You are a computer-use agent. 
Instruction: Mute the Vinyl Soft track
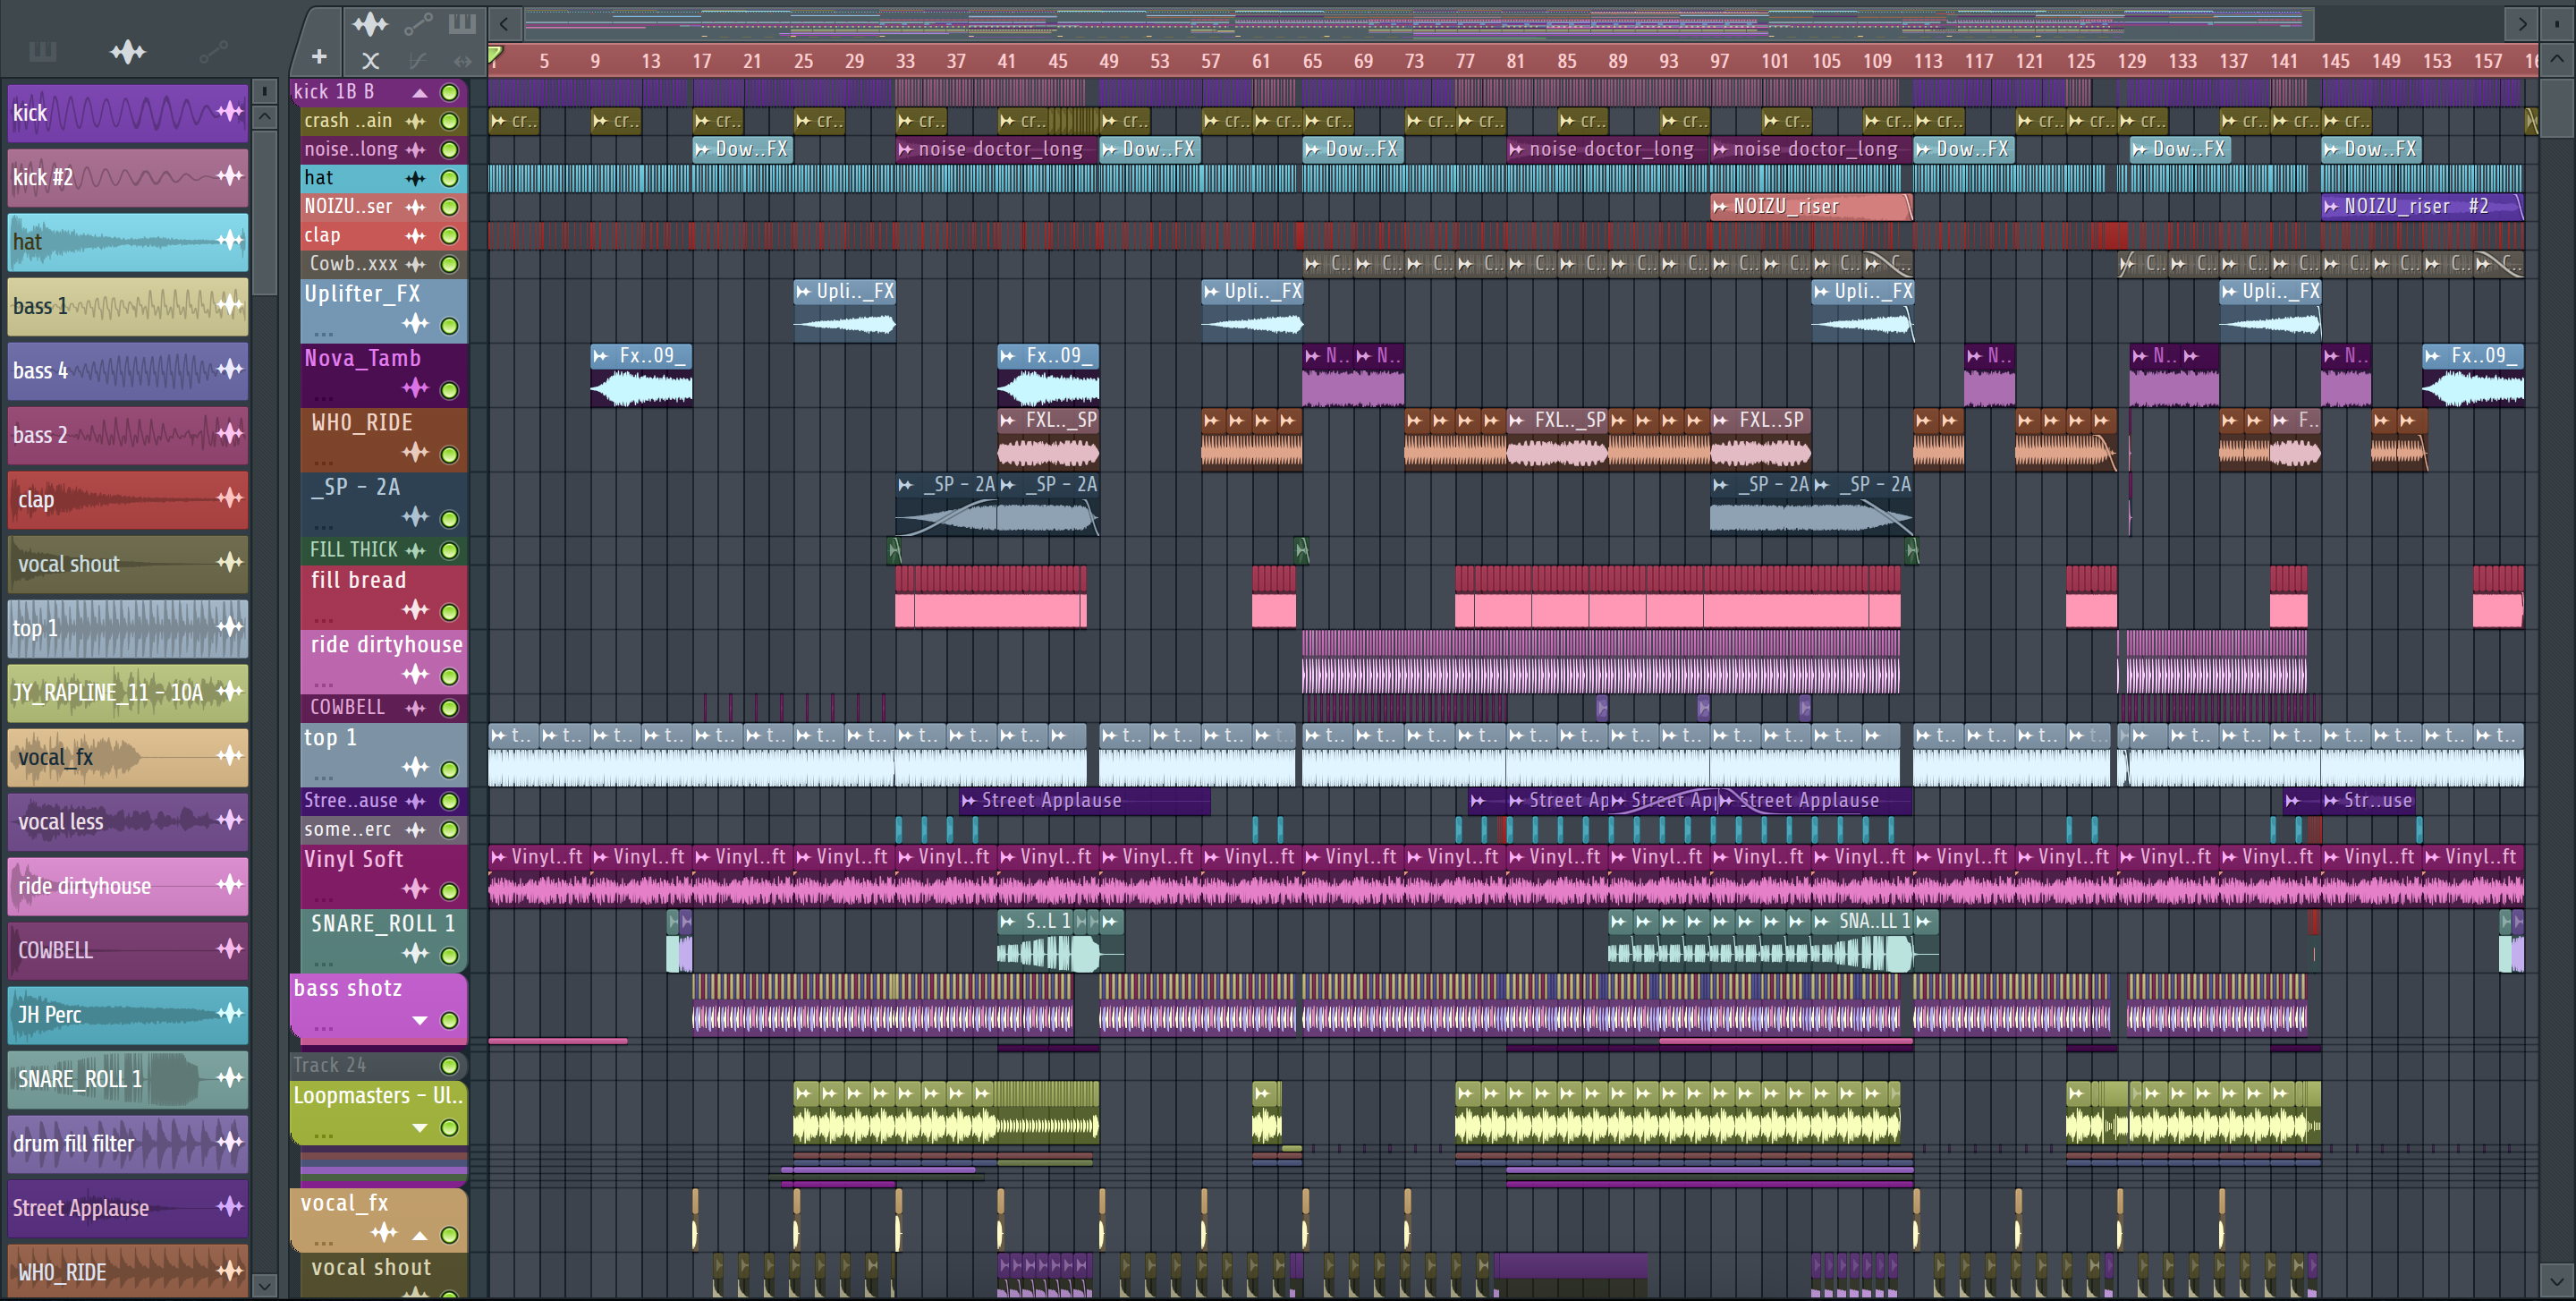(450, 891)
